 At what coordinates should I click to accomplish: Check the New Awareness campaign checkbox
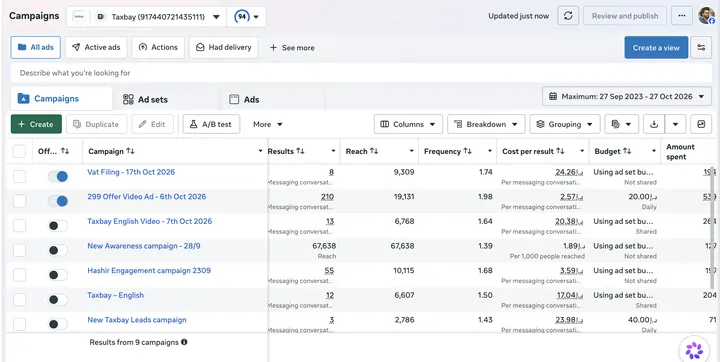[x=19, y=250]
